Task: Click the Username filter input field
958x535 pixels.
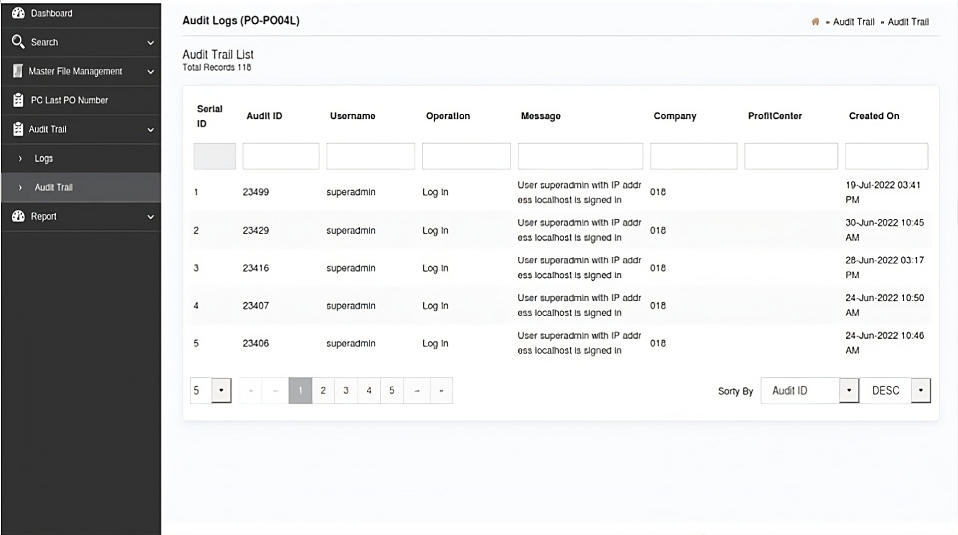Action: (x=370, y=156)
